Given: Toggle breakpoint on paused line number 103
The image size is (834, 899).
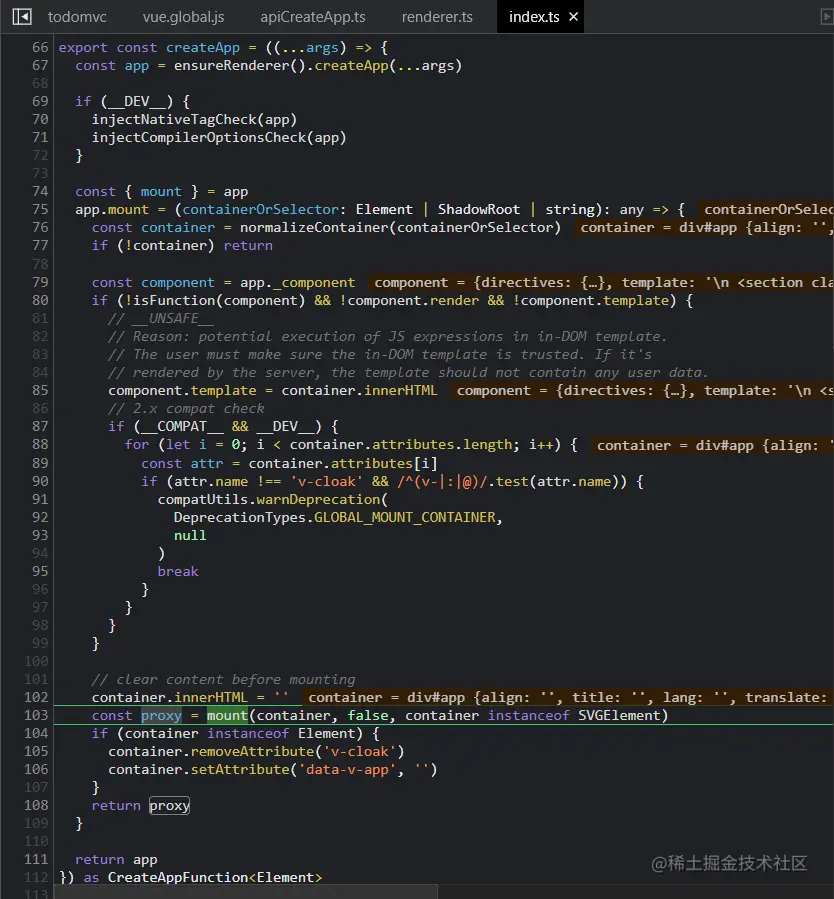Looking at the screenshot, I should coord(36,715).
